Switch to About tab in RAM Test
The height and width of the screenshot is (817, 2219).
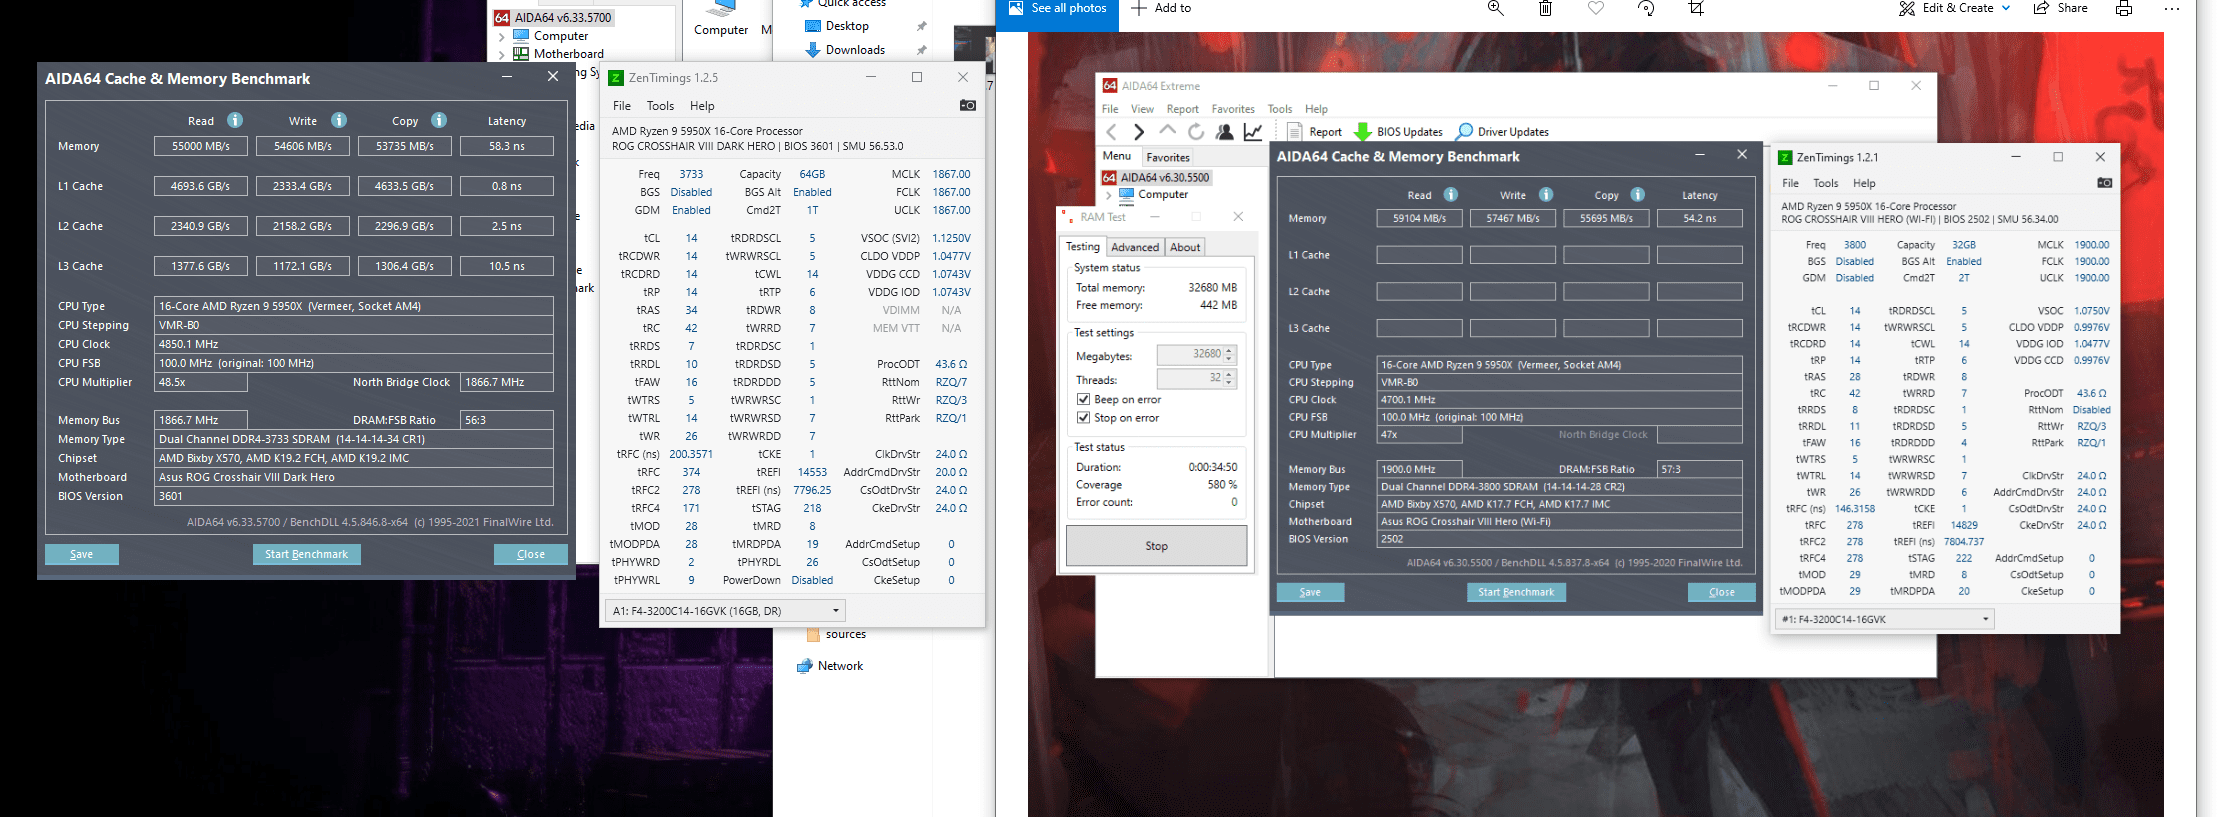point(1185,247)
